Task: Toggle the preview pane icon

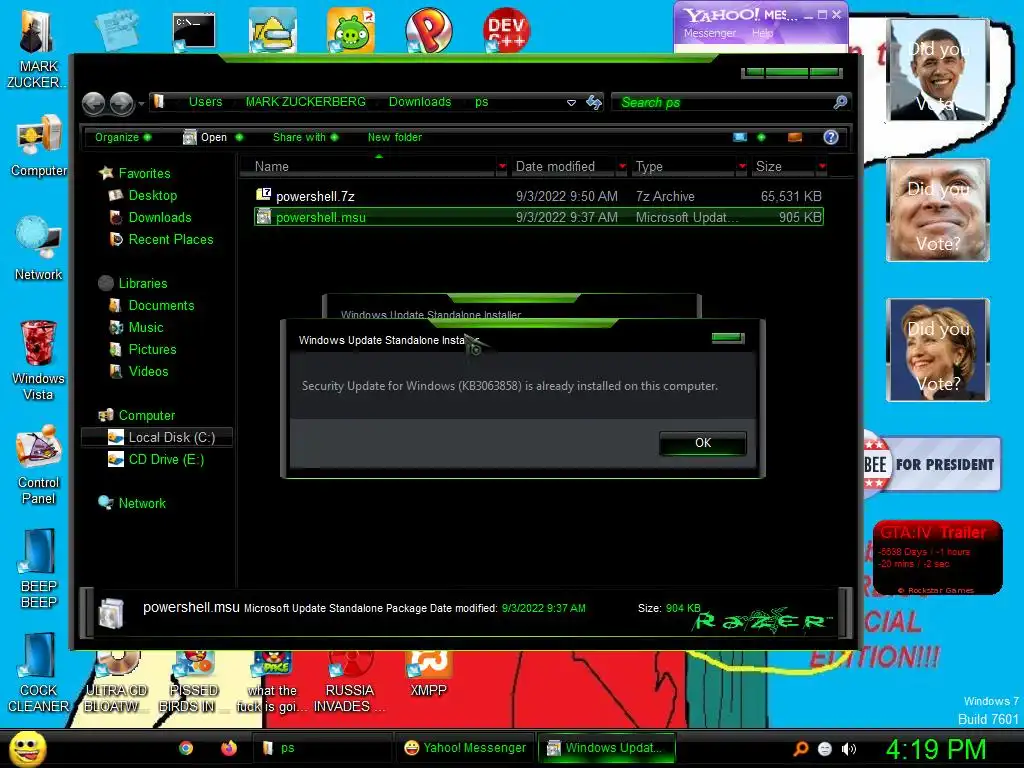Action: pos(795,137)
